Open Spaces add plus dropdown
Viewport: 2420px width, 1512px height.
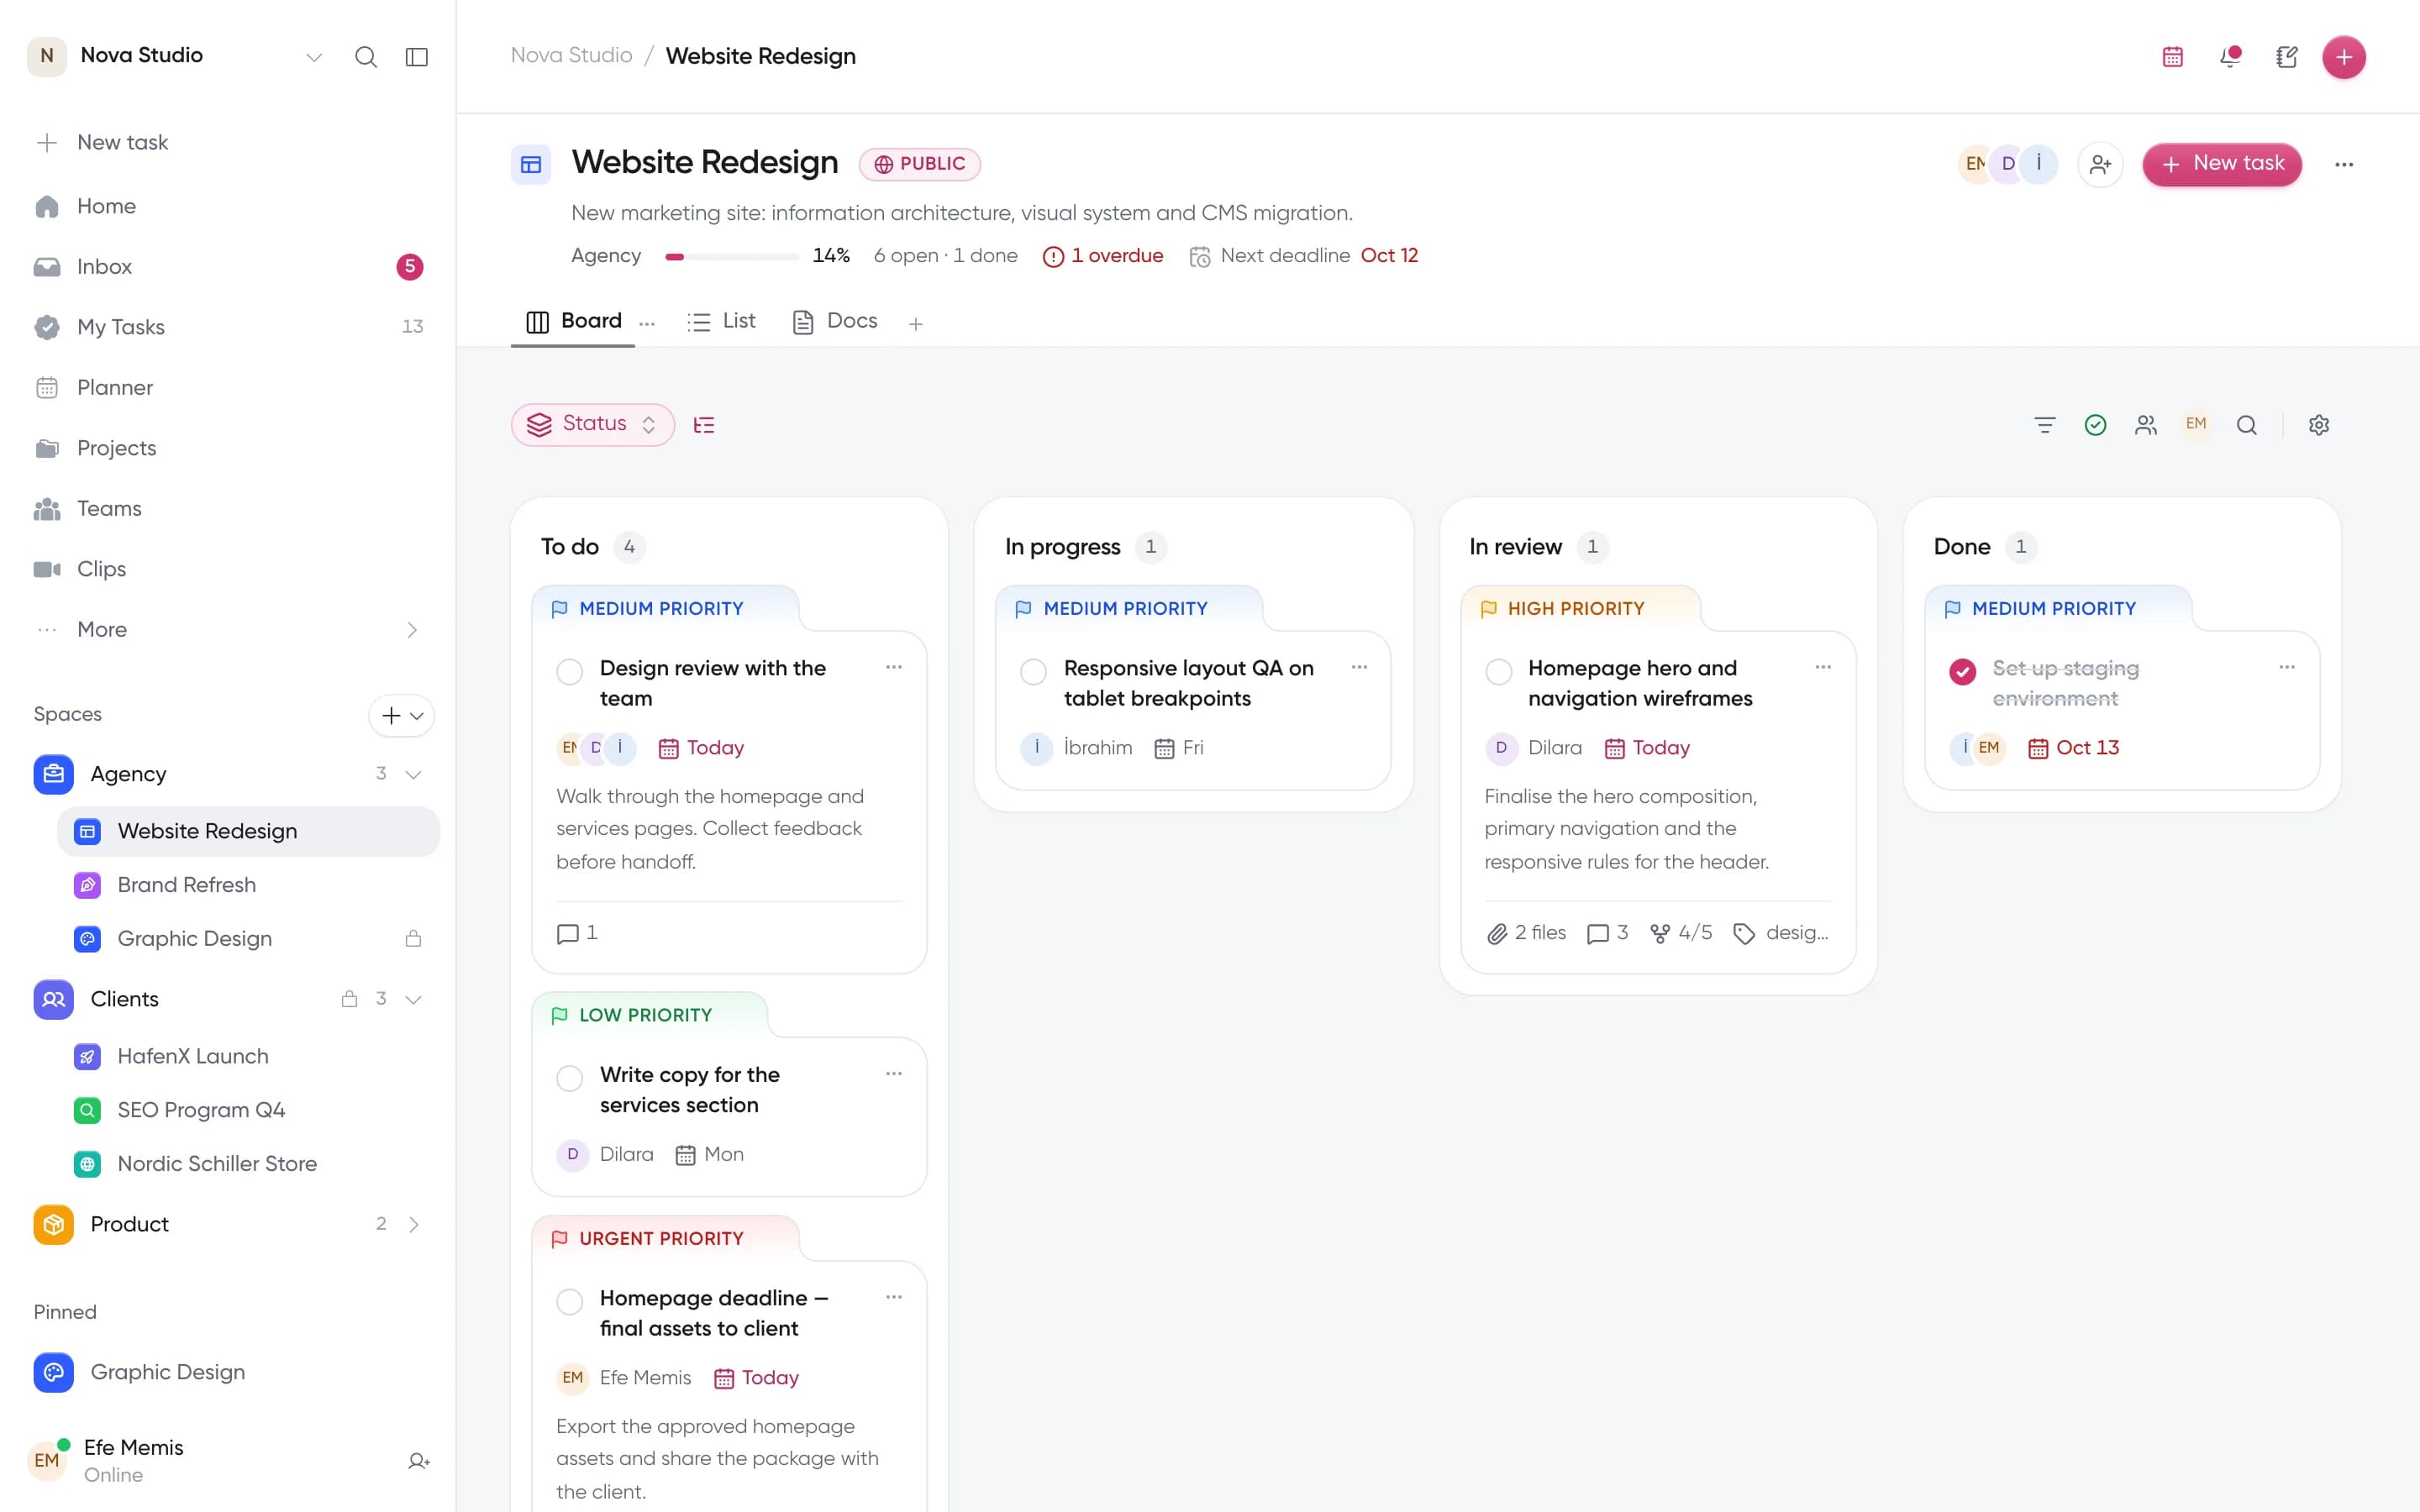pos(401,715)
